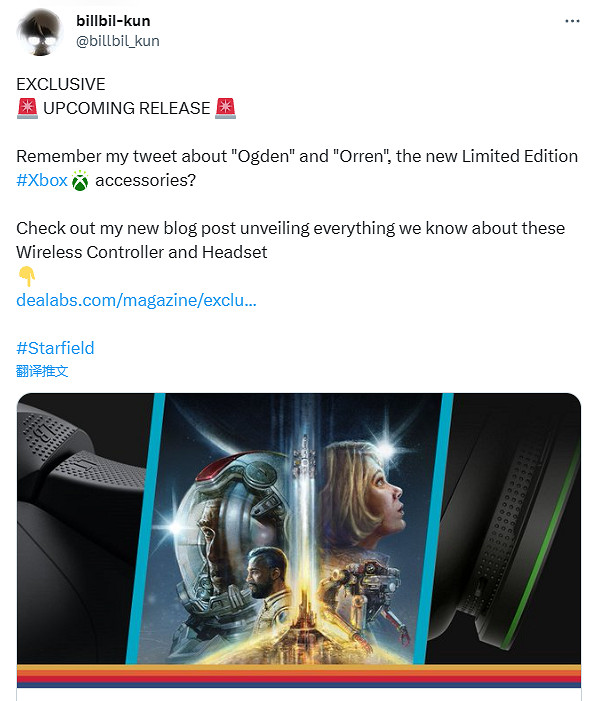Viewport: 596px width, 701px height.
Task: Open the @billbil_kun handle
Action: [x=118, y=41]
